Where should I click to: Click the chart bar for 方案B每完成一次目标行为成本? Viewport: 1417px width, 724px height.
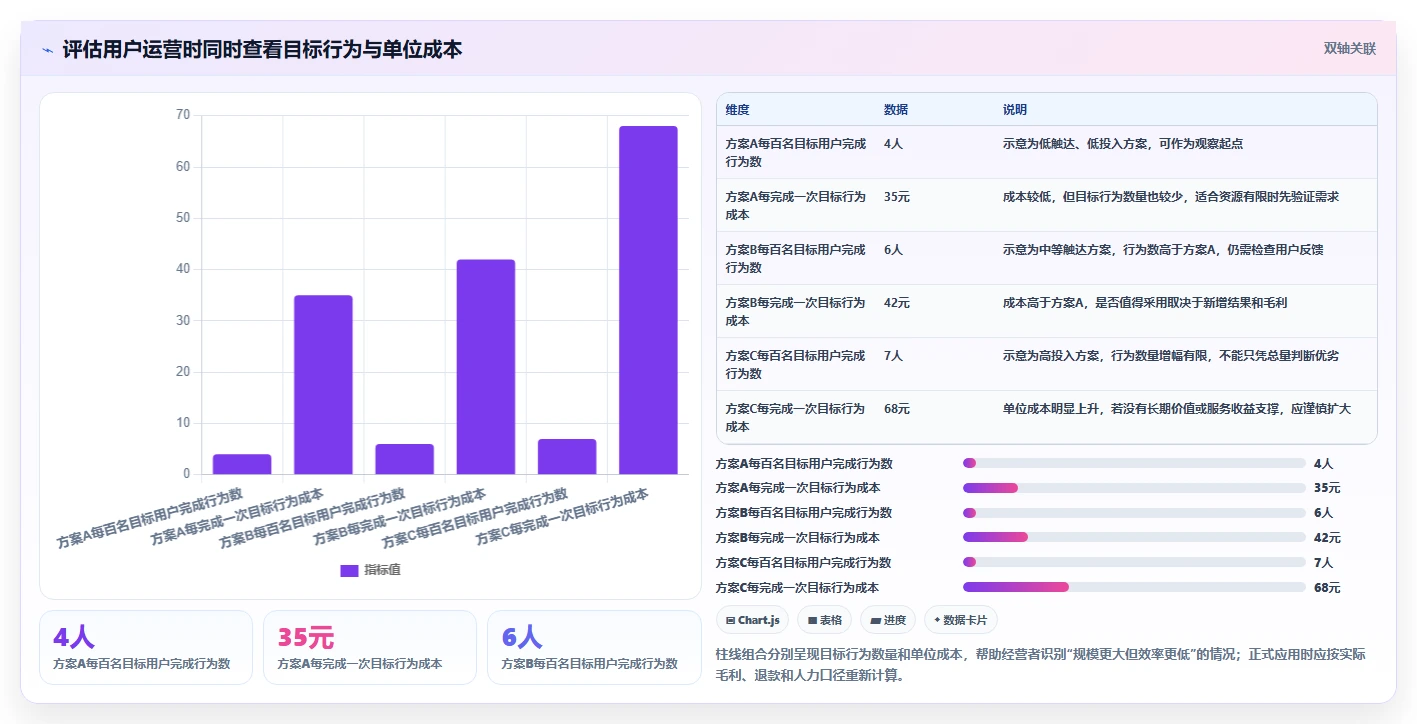click(x=486, y=367)
